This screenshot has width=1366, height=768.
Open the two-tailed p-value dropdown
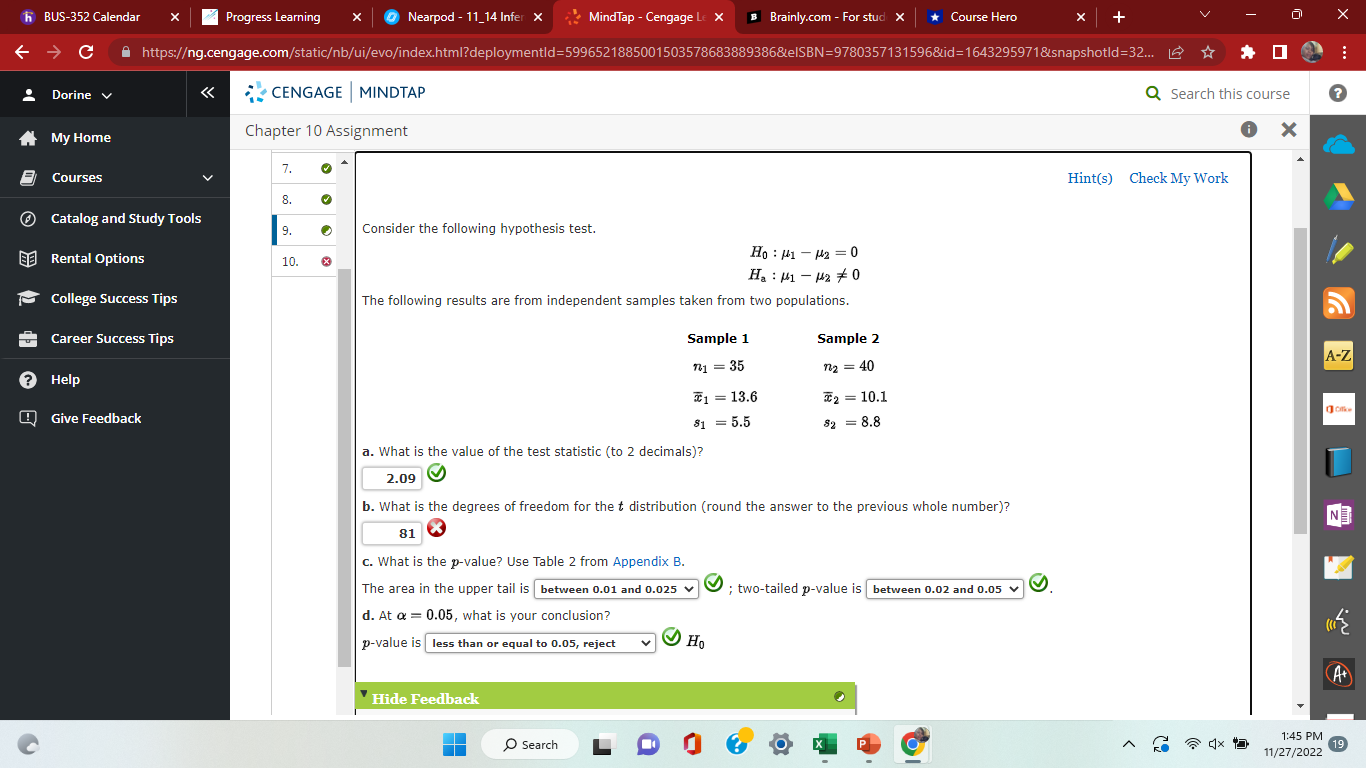(x=943, y=589)
